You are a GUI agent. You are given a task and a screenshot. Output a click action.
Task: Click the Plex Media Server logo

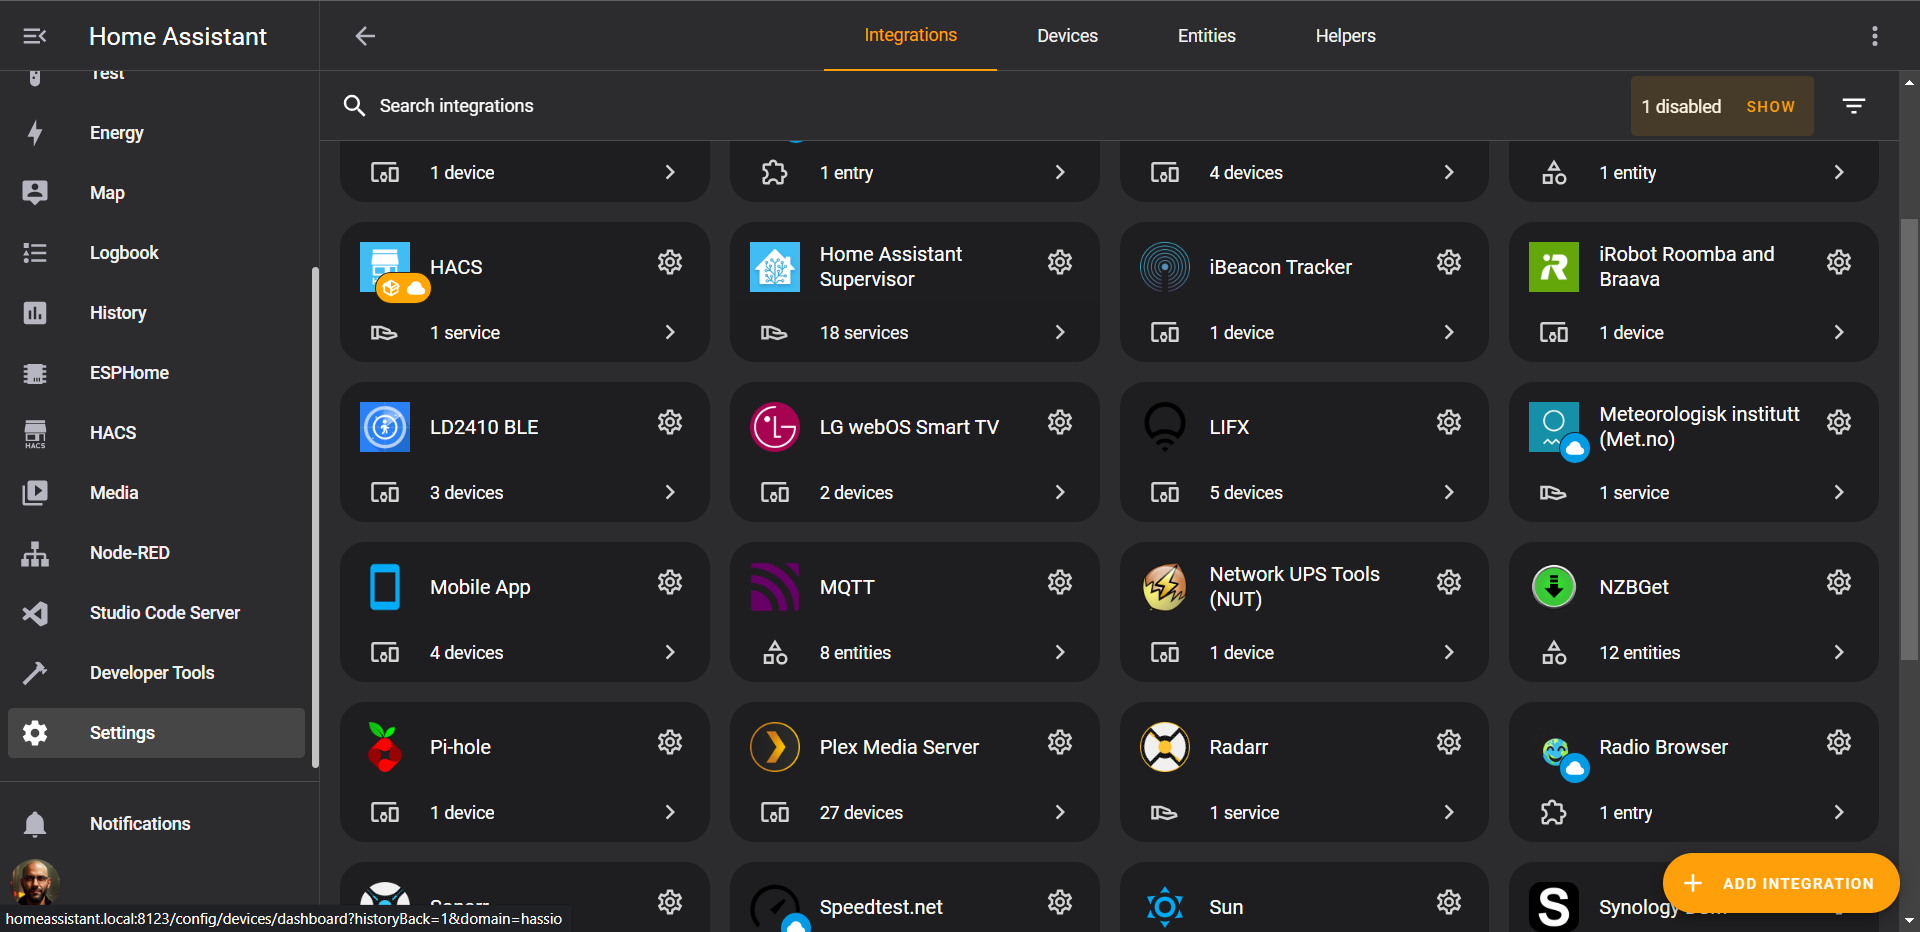774,747
